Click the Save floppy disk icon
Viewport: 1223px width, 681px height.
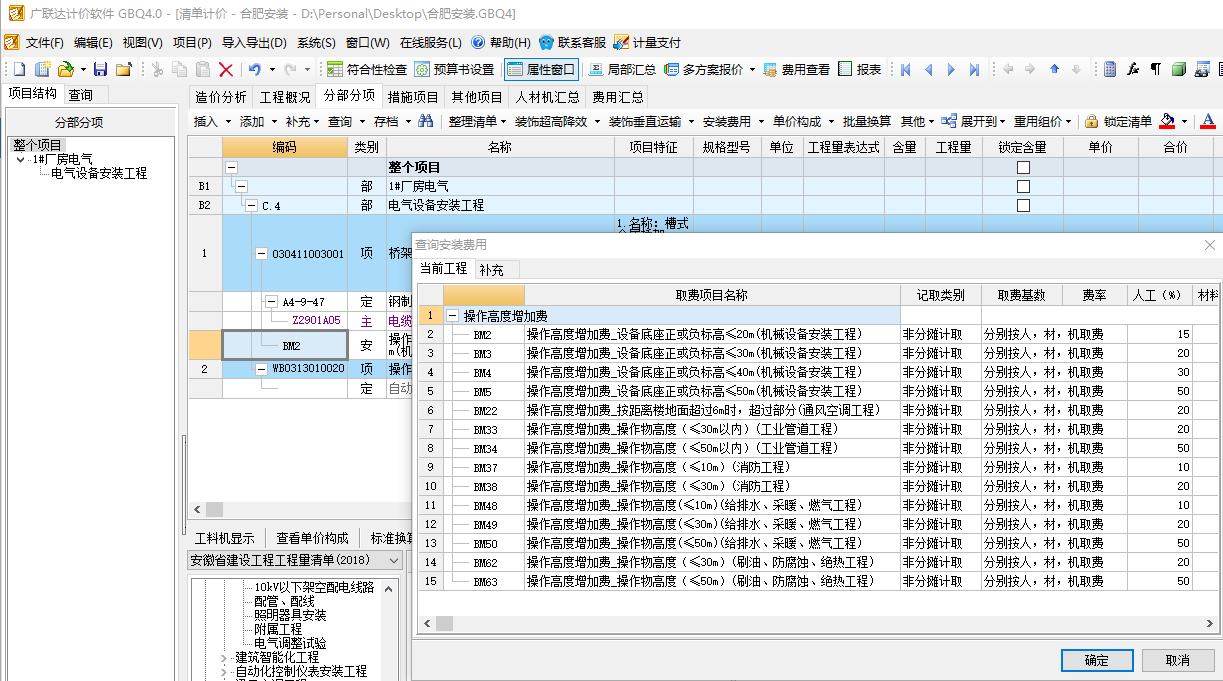tap(101, 69)
